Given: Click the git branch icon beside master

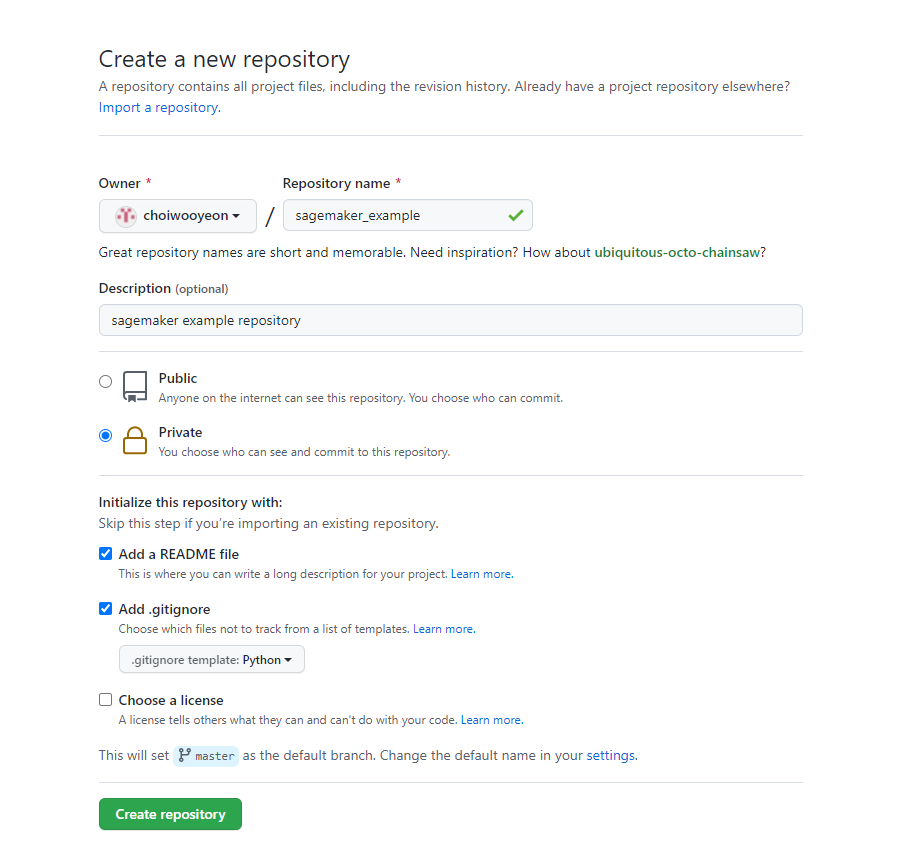Looking at the screenshot, I should pos(184,755).
